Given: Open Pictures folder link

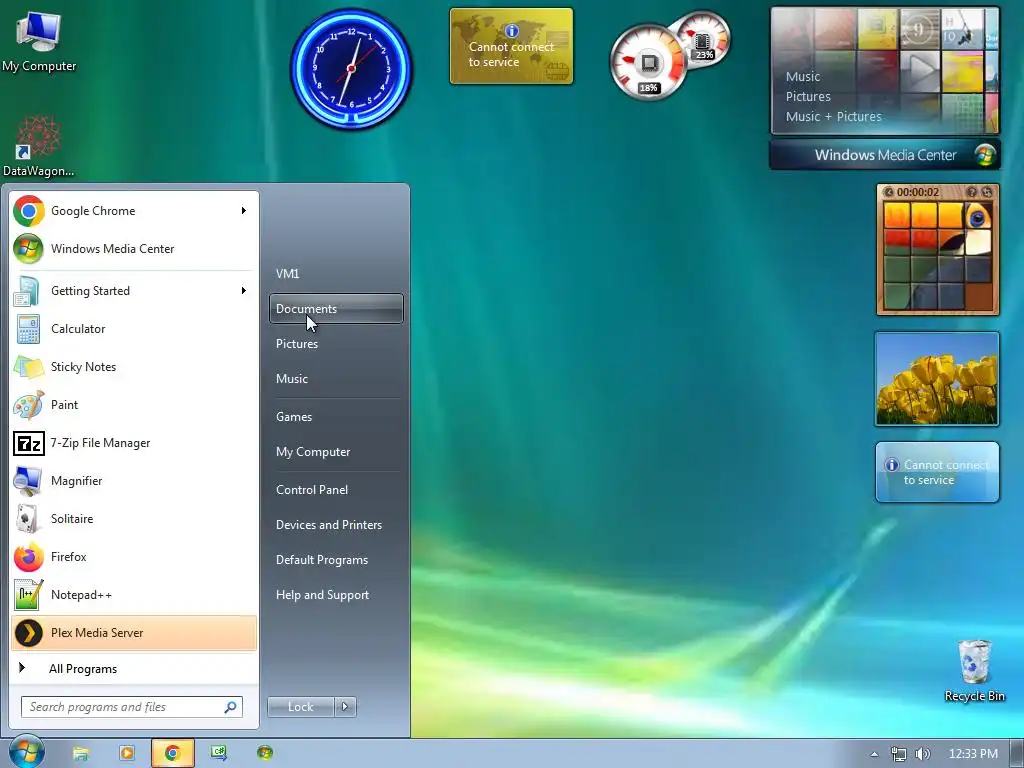Looking at the screenshot, I should click(x=336, y=344).
